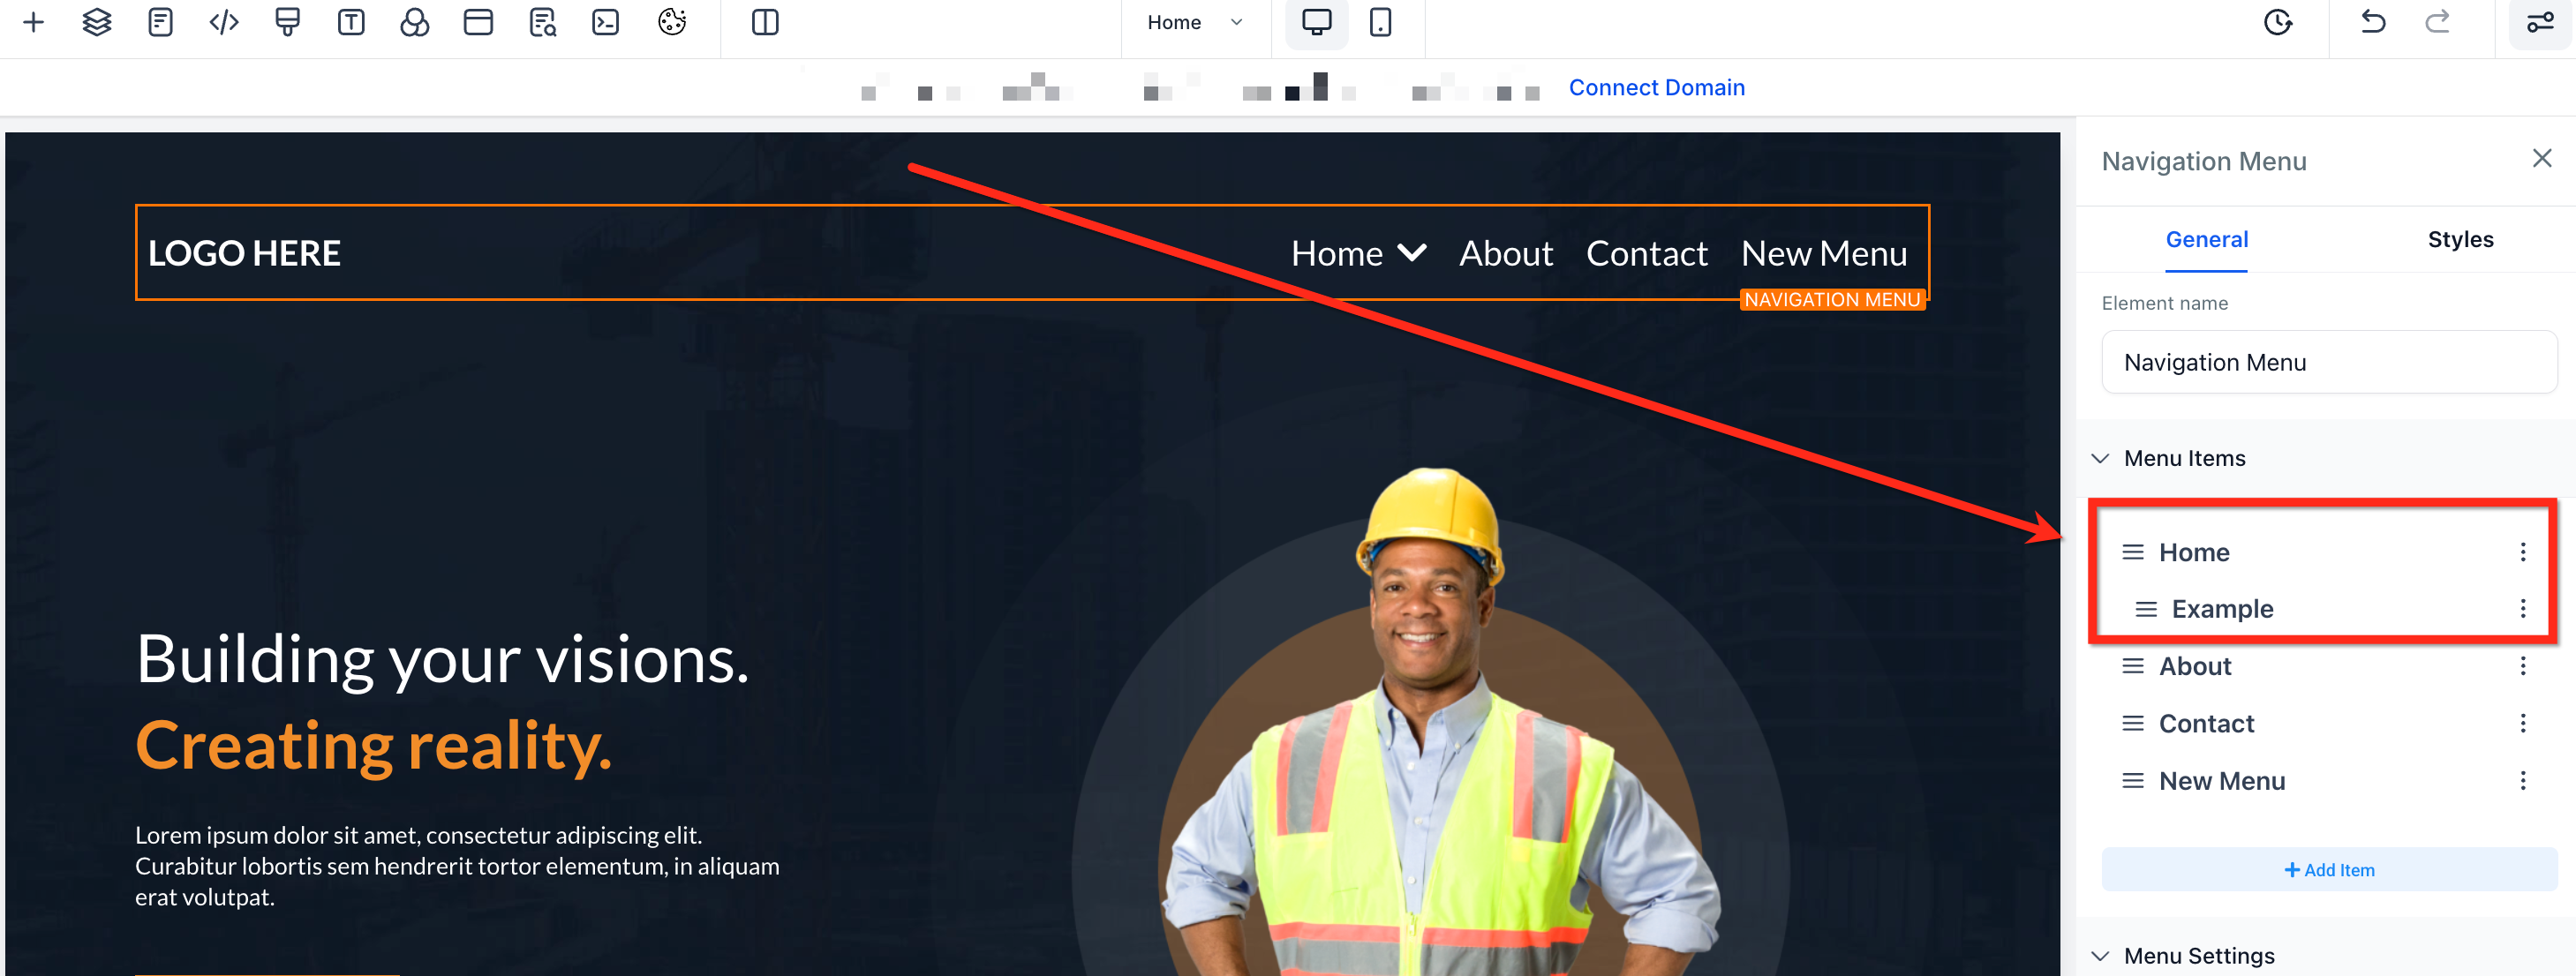The image size is (2576, 976).
Task: Click the Add Item button
Action: click(2329, 869)
